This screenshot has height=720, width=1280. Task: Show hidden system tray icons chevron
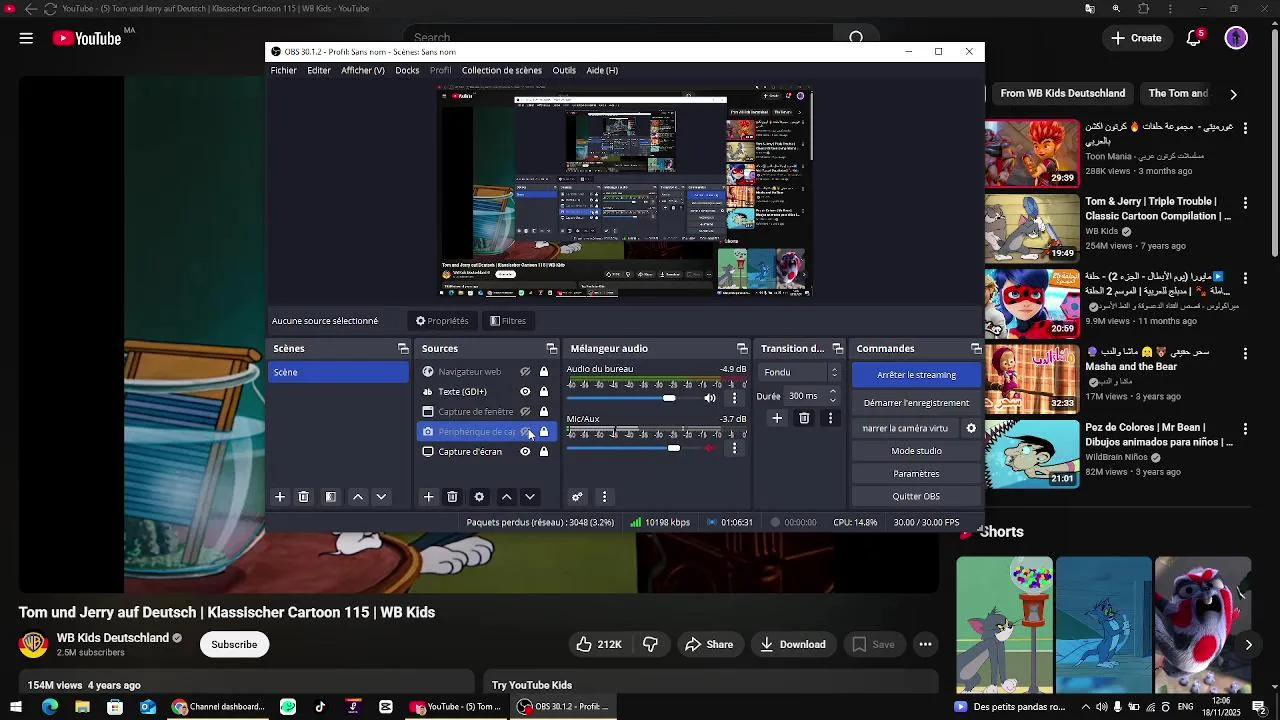tap(1086, 707)
